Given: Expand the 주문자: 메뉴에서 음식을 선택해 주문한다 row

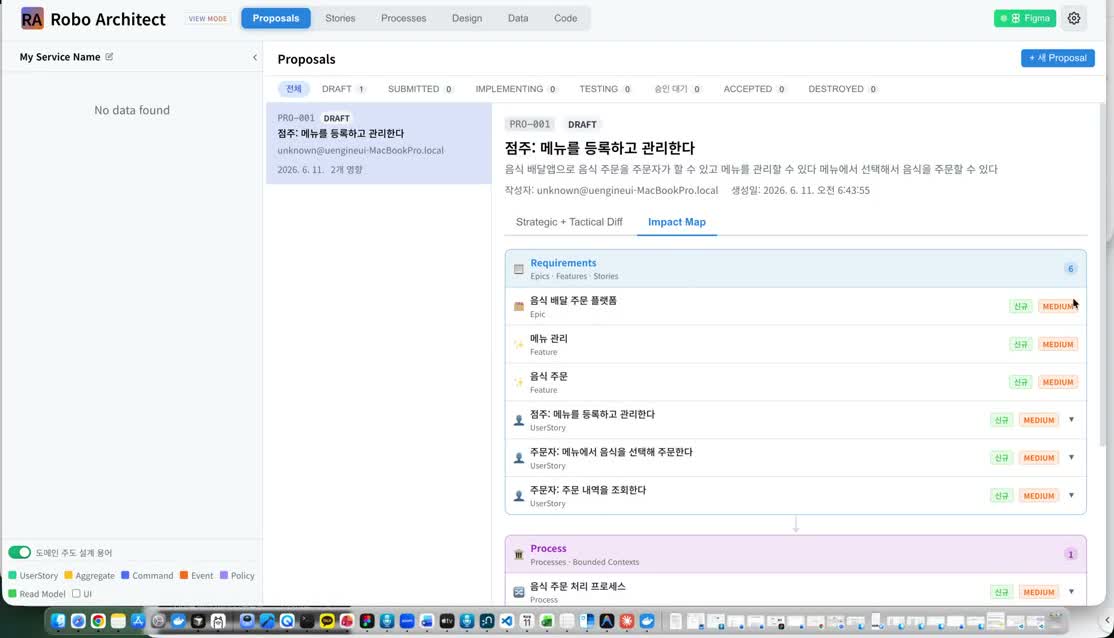Looking at the screenshot, I should (x=1071, y=458).
